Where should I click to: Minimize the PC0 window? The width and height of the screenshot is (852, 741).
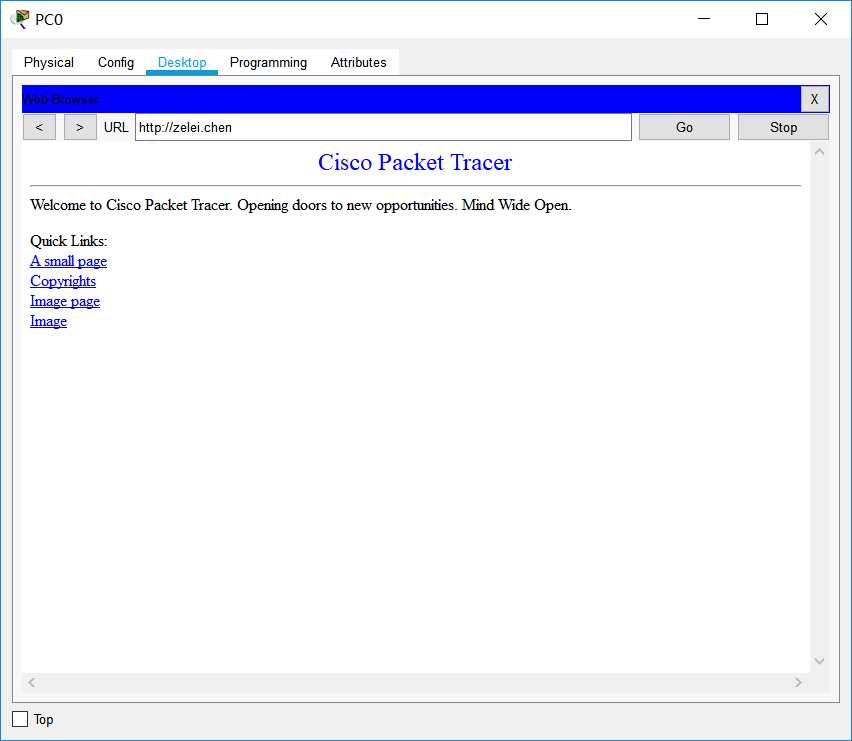(704, 19)
